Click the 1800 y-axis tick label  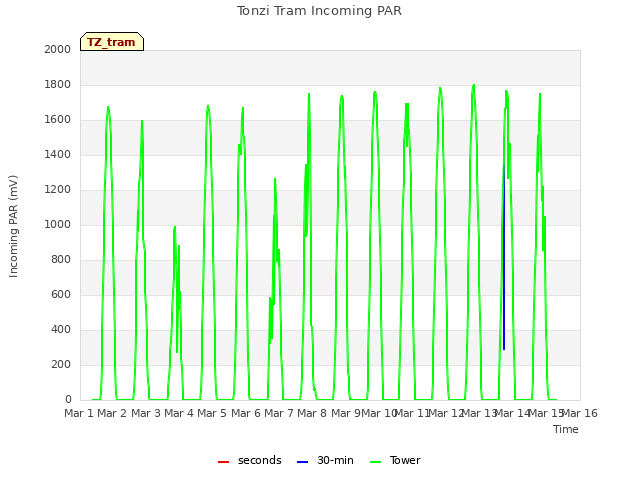[58, 84]
